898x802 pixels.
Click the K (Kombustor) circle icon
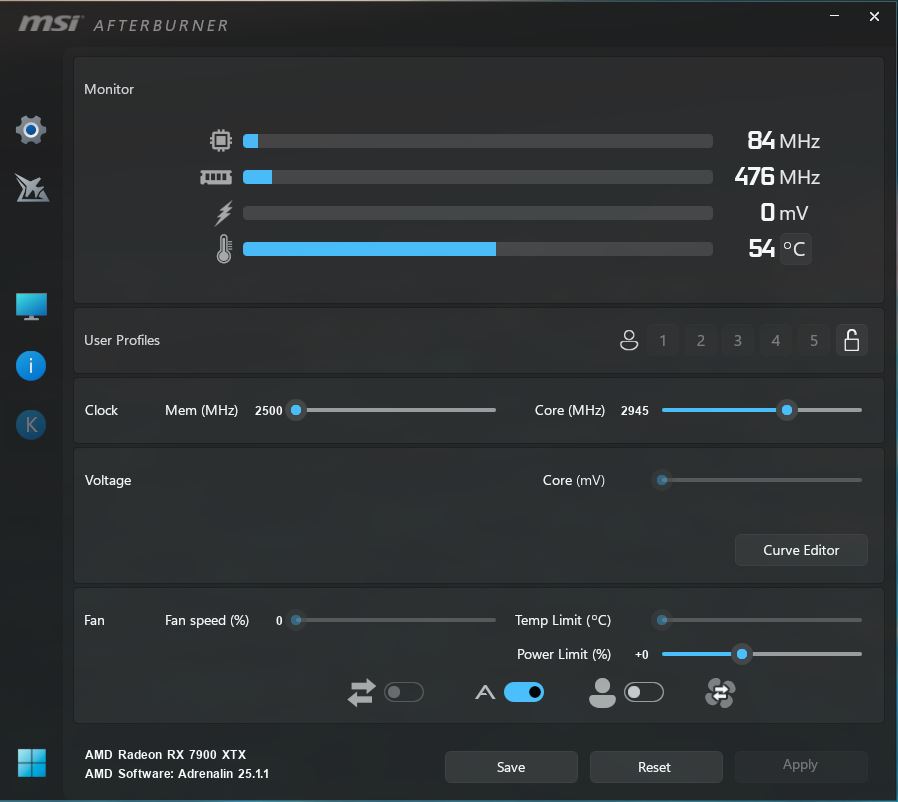31,424
